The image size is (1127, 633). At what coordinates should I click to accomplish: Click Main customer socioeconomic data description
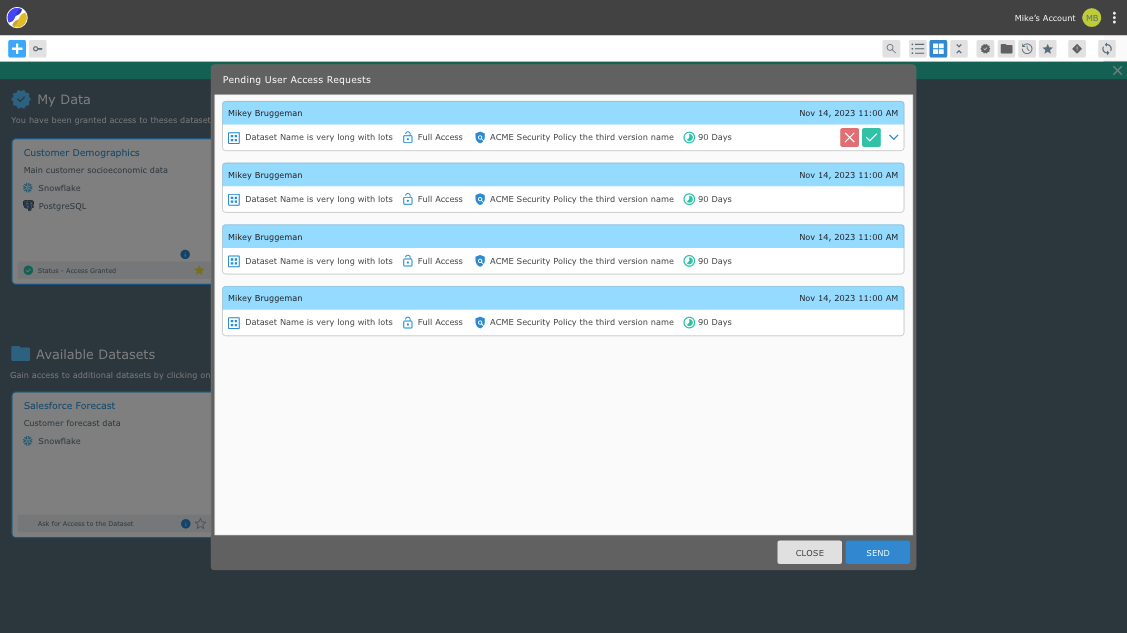click(96, 170)
